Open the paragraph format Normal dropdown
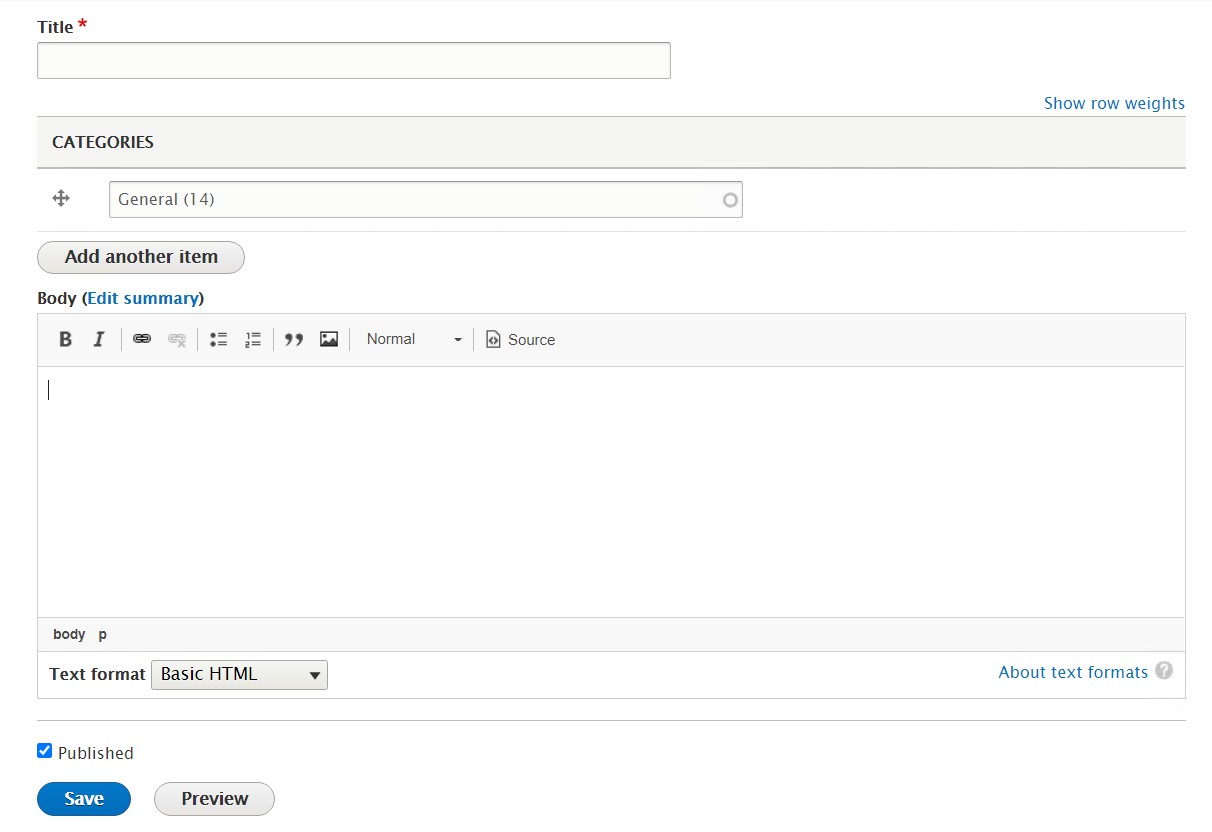Image resolution: width=1212 pixels, height=832 pixels. (413, 339)
